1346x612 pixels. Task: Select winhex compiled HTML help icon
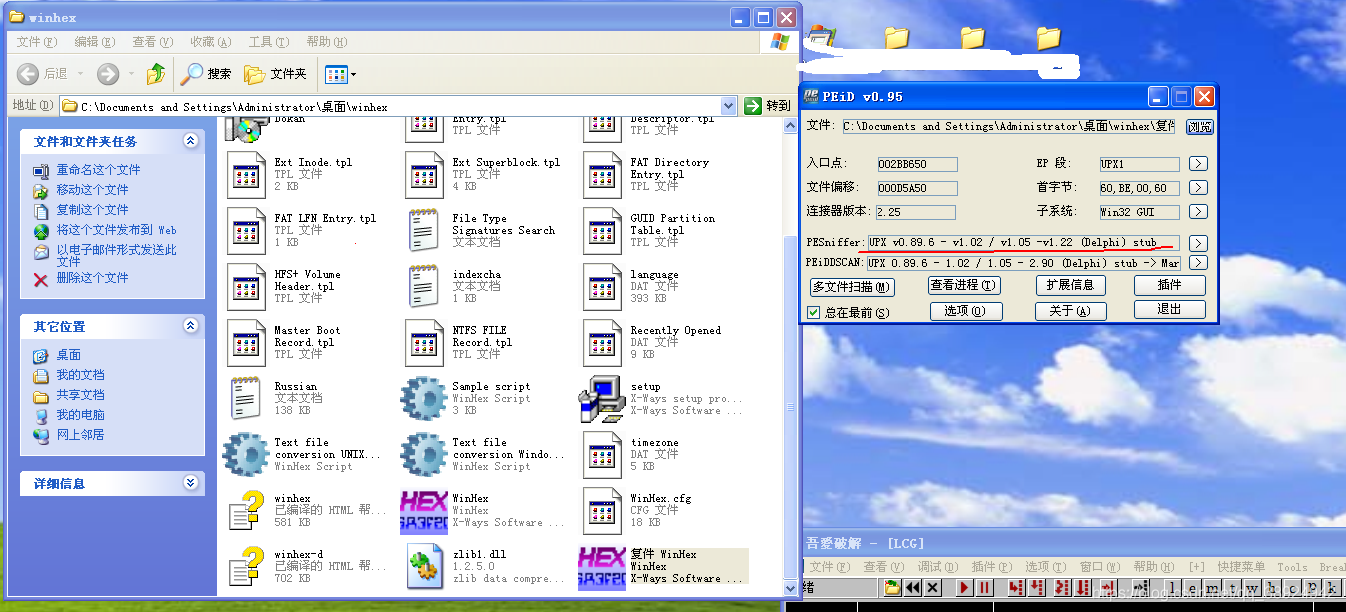pos(246,510)
